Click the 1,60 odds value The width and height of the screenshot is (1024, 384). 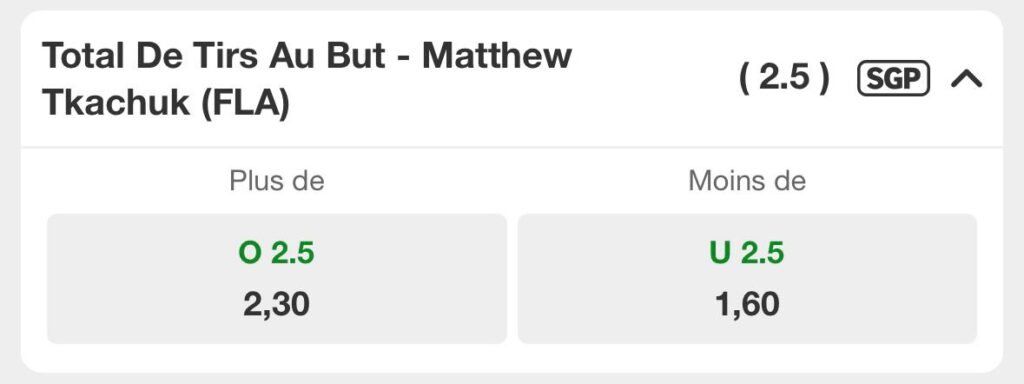pyautogui.click(x=747, y=304)
